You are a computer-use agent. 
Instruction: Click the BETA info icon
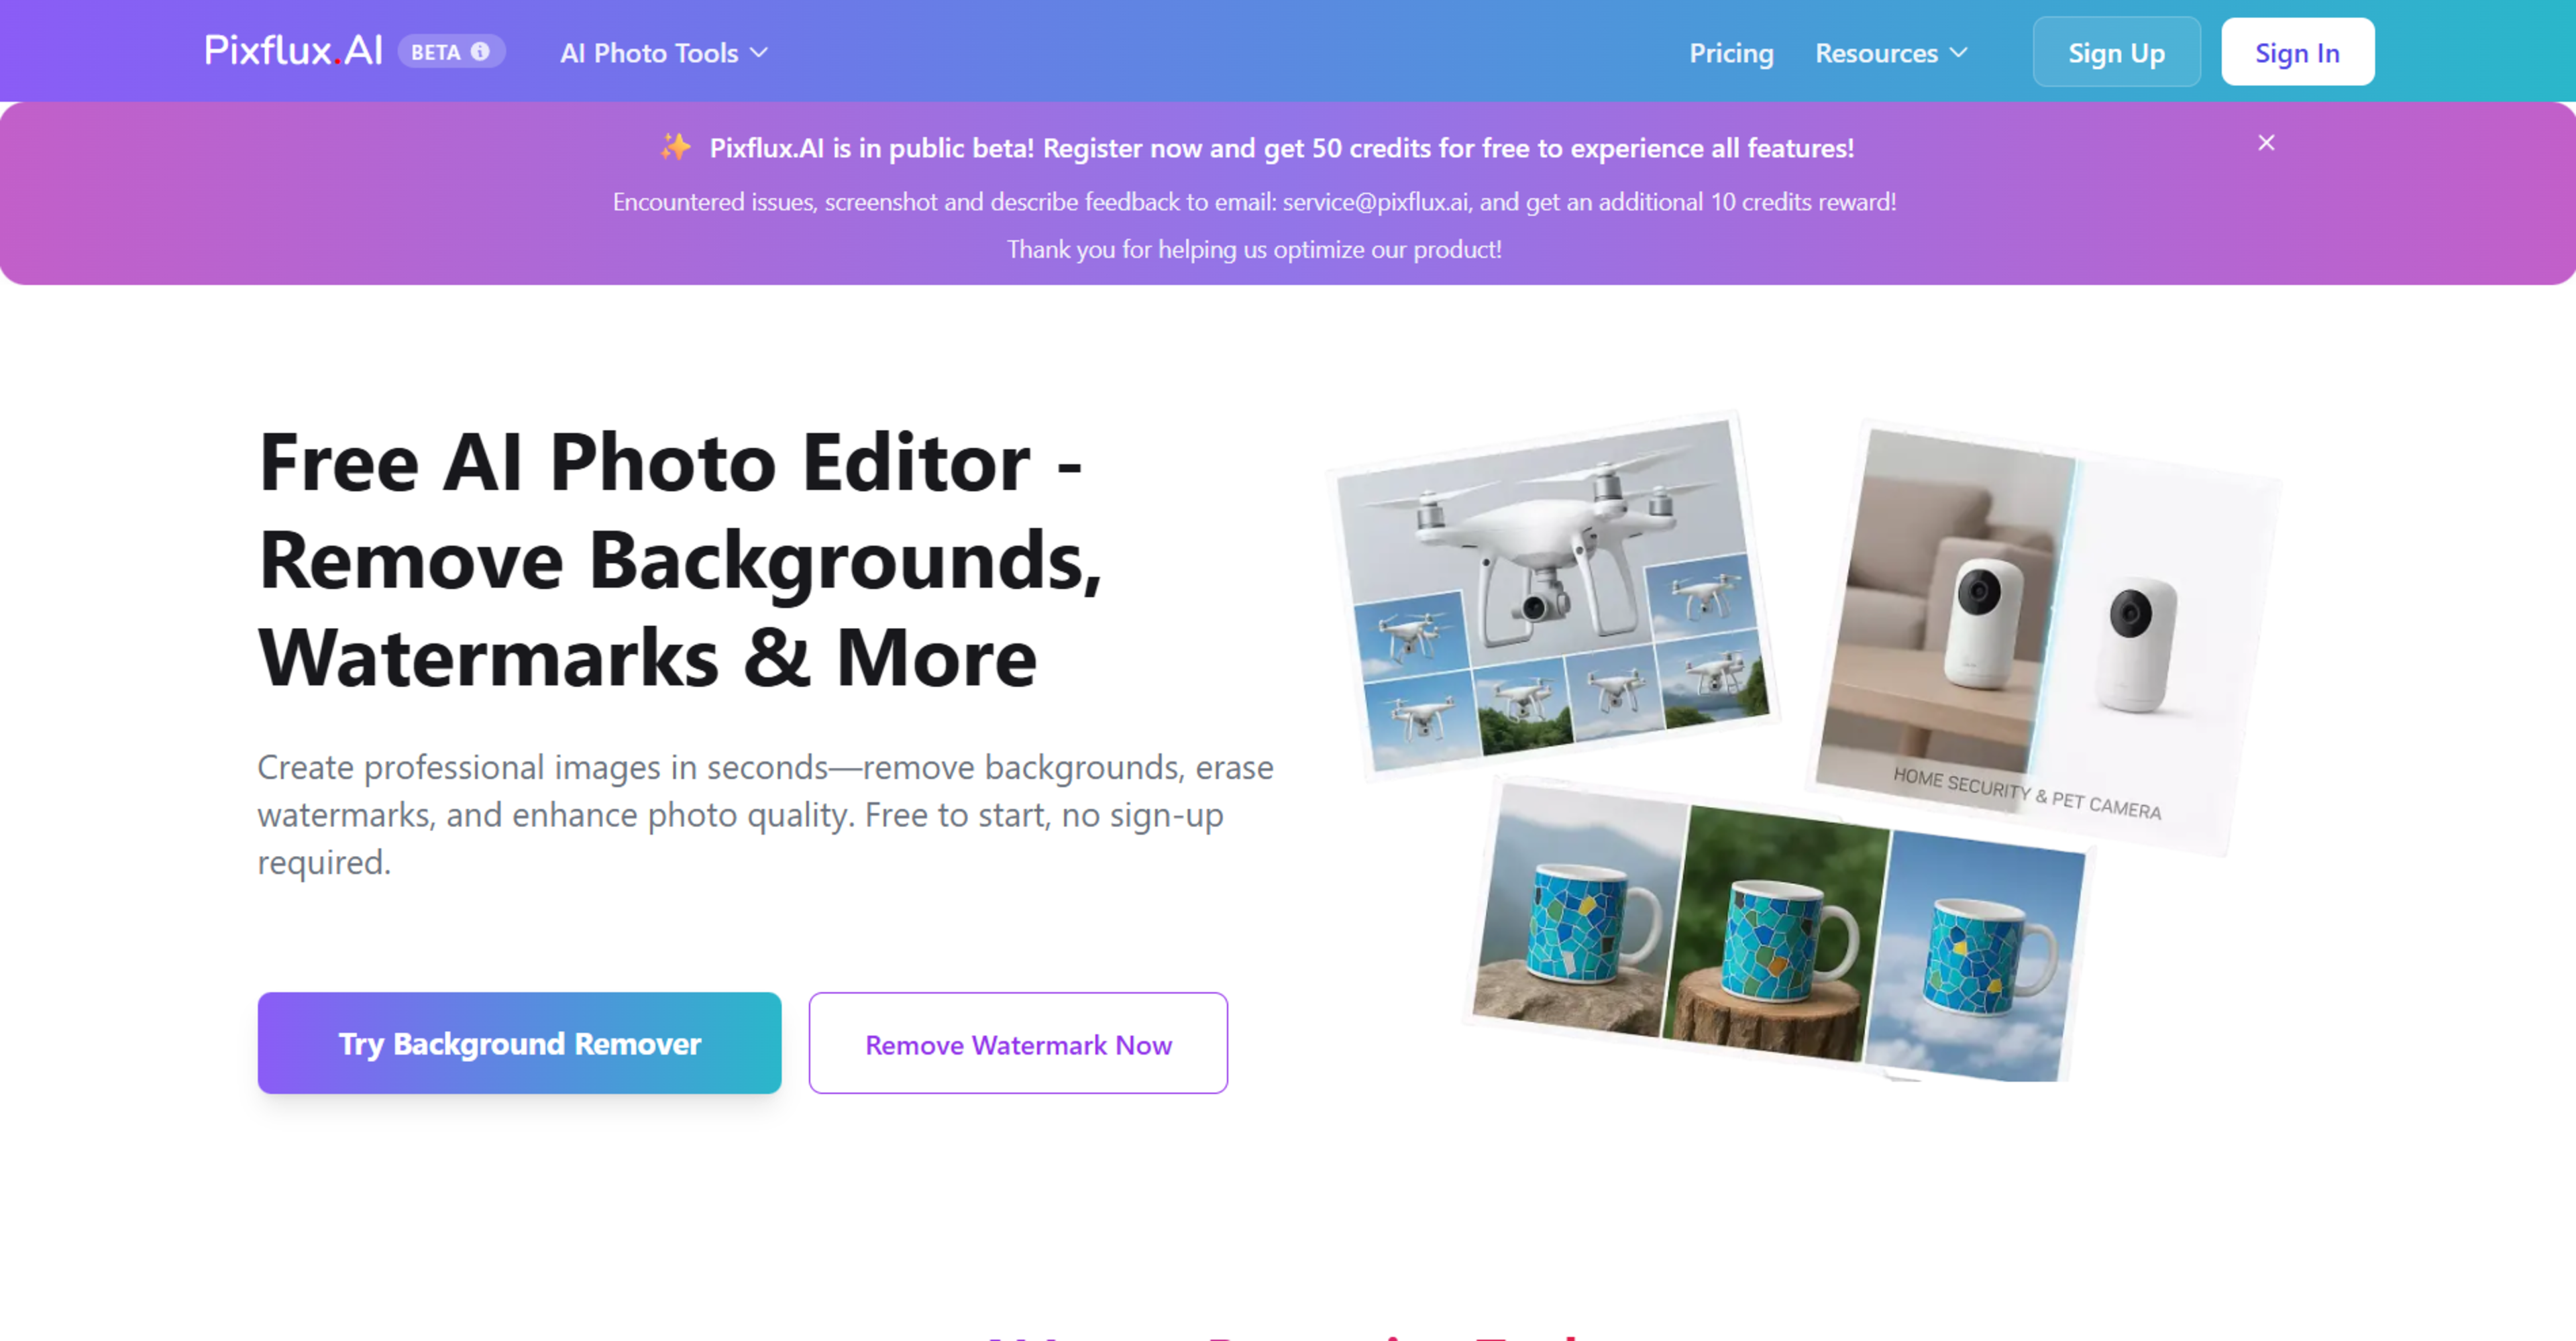point(481,52)
